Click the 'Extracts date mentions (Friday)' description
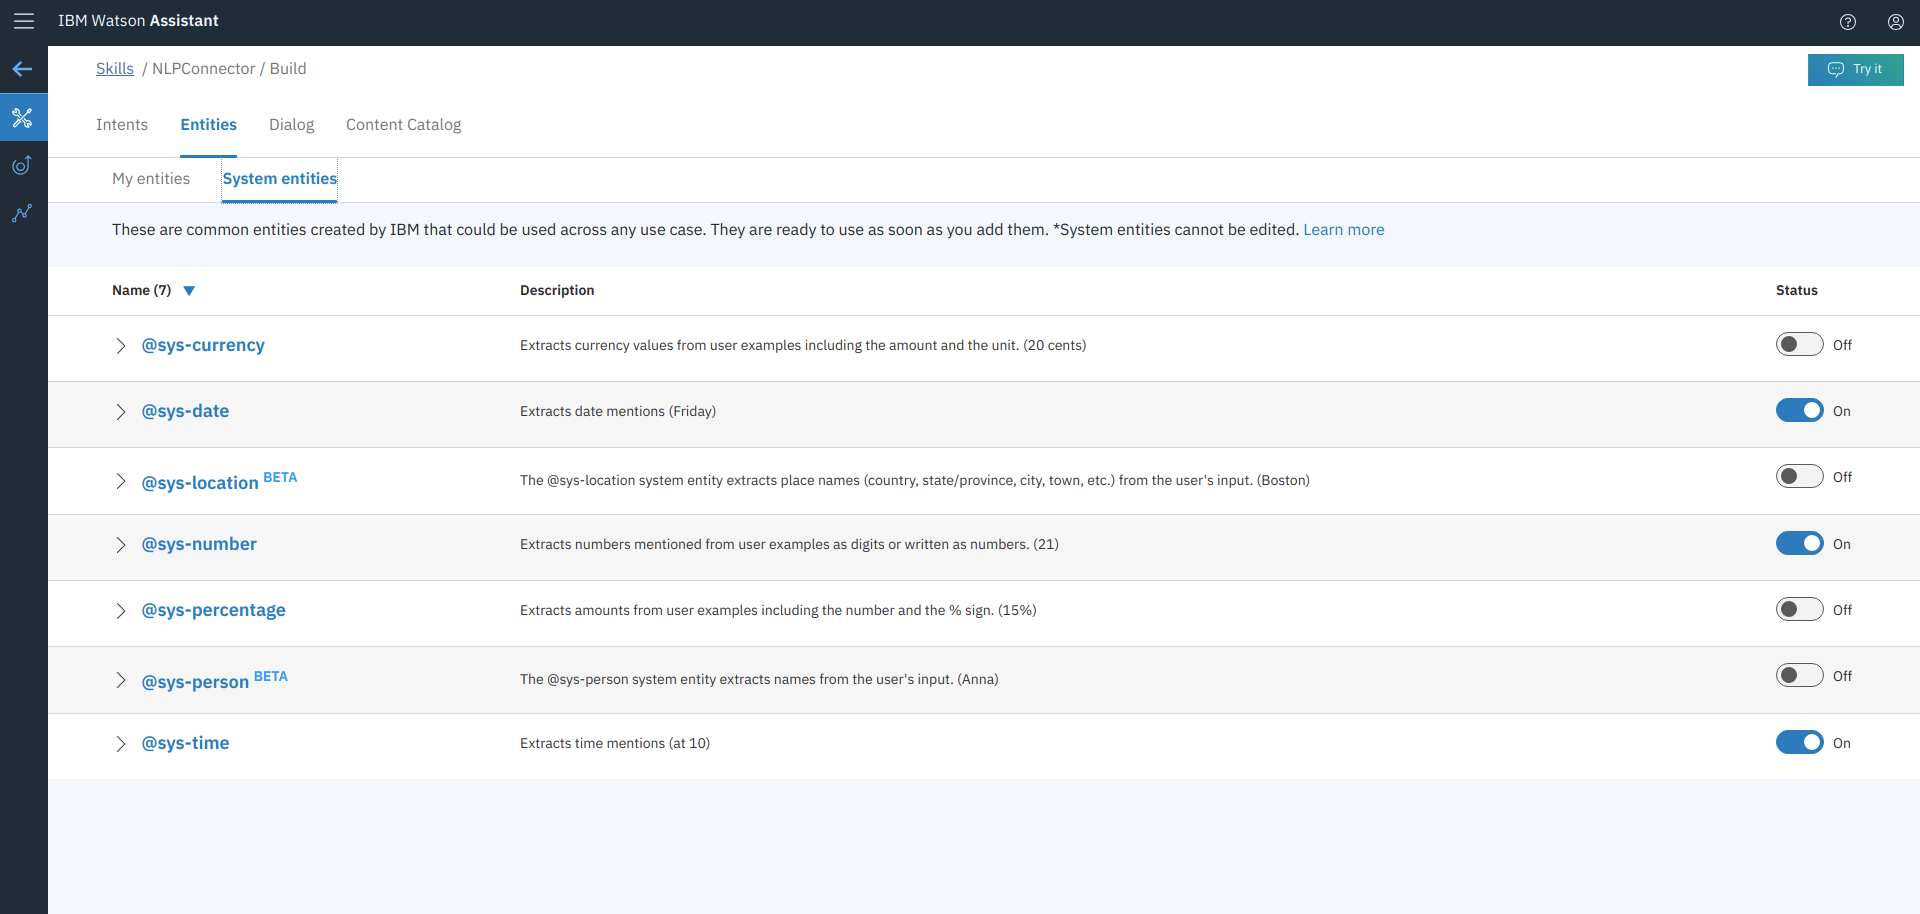Screen dimensions: 1920x914 click(x=618, y=412)
